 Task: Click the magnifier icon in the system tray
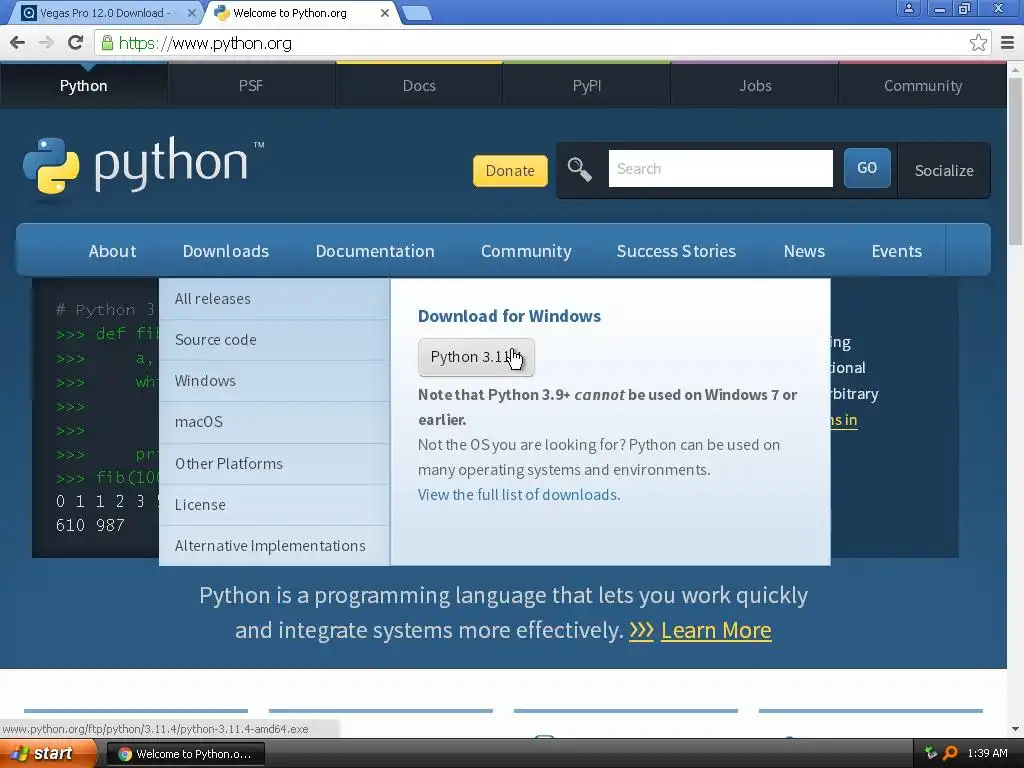(950, 753)
